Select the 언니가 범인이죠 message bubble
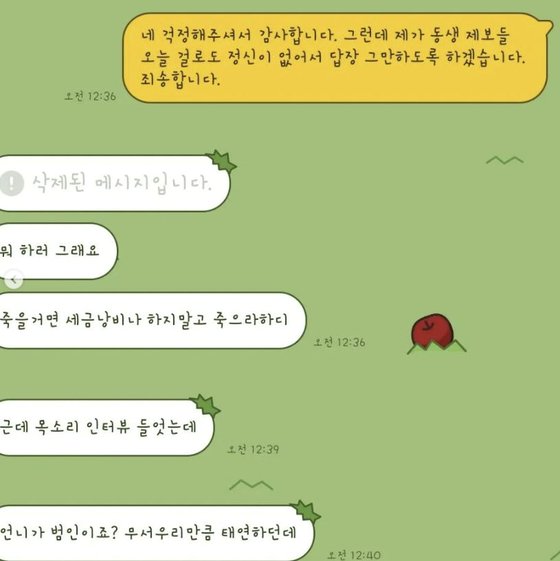Screen dimensions: 560x561 coord(157,533)
